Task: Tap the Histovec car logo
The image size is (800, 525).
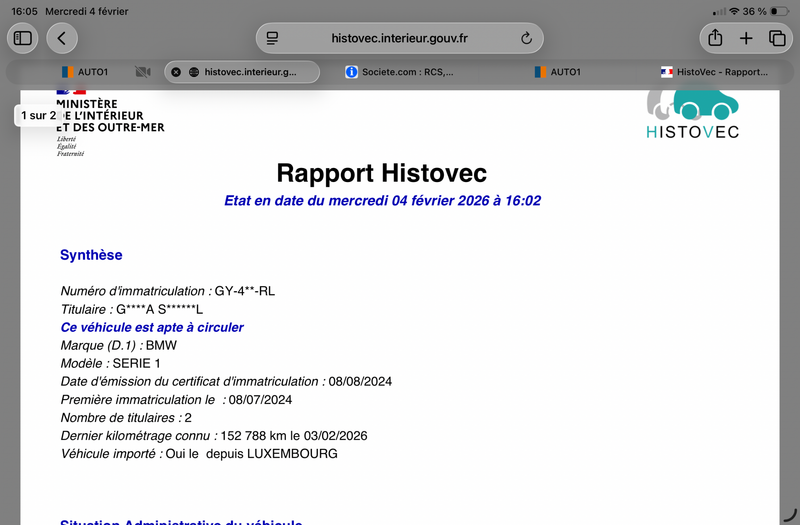Action: [x=692, y=113]
